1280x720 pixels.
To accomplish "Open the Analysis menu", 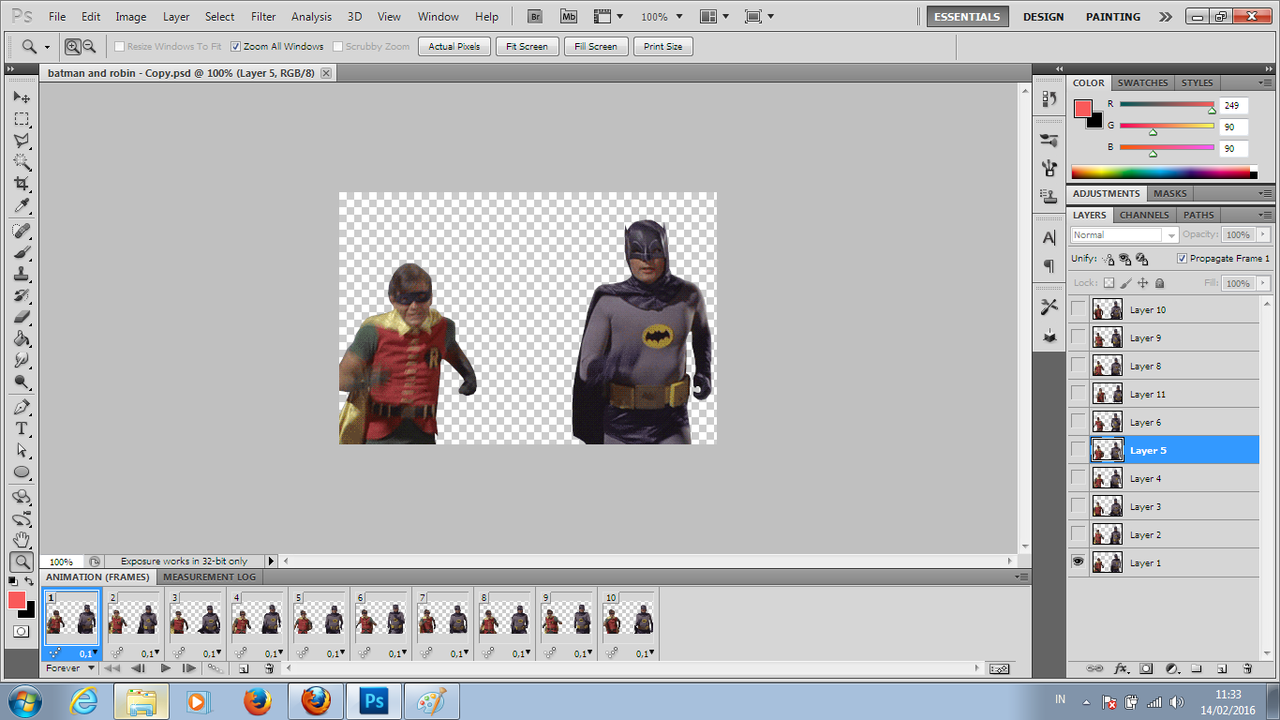I will point(311,17).
